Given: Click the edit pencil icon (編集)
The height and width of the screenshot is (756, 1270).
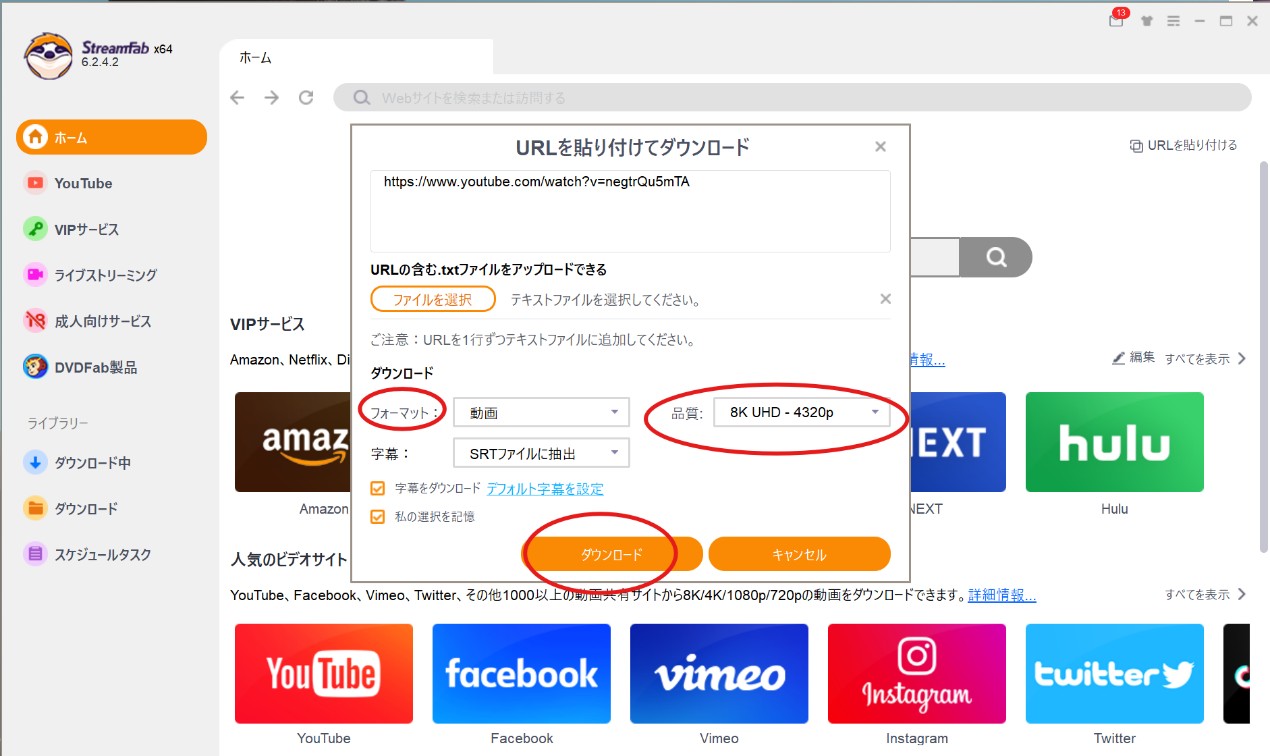Looking at the screenshot, I should [x=1119, y=357].
